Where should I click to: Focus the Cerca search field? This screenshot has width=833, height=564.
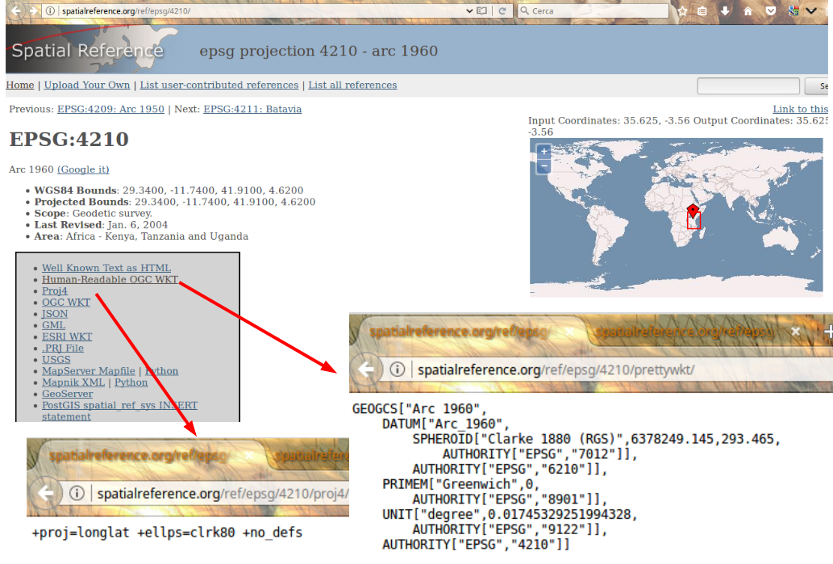[592, 11]
